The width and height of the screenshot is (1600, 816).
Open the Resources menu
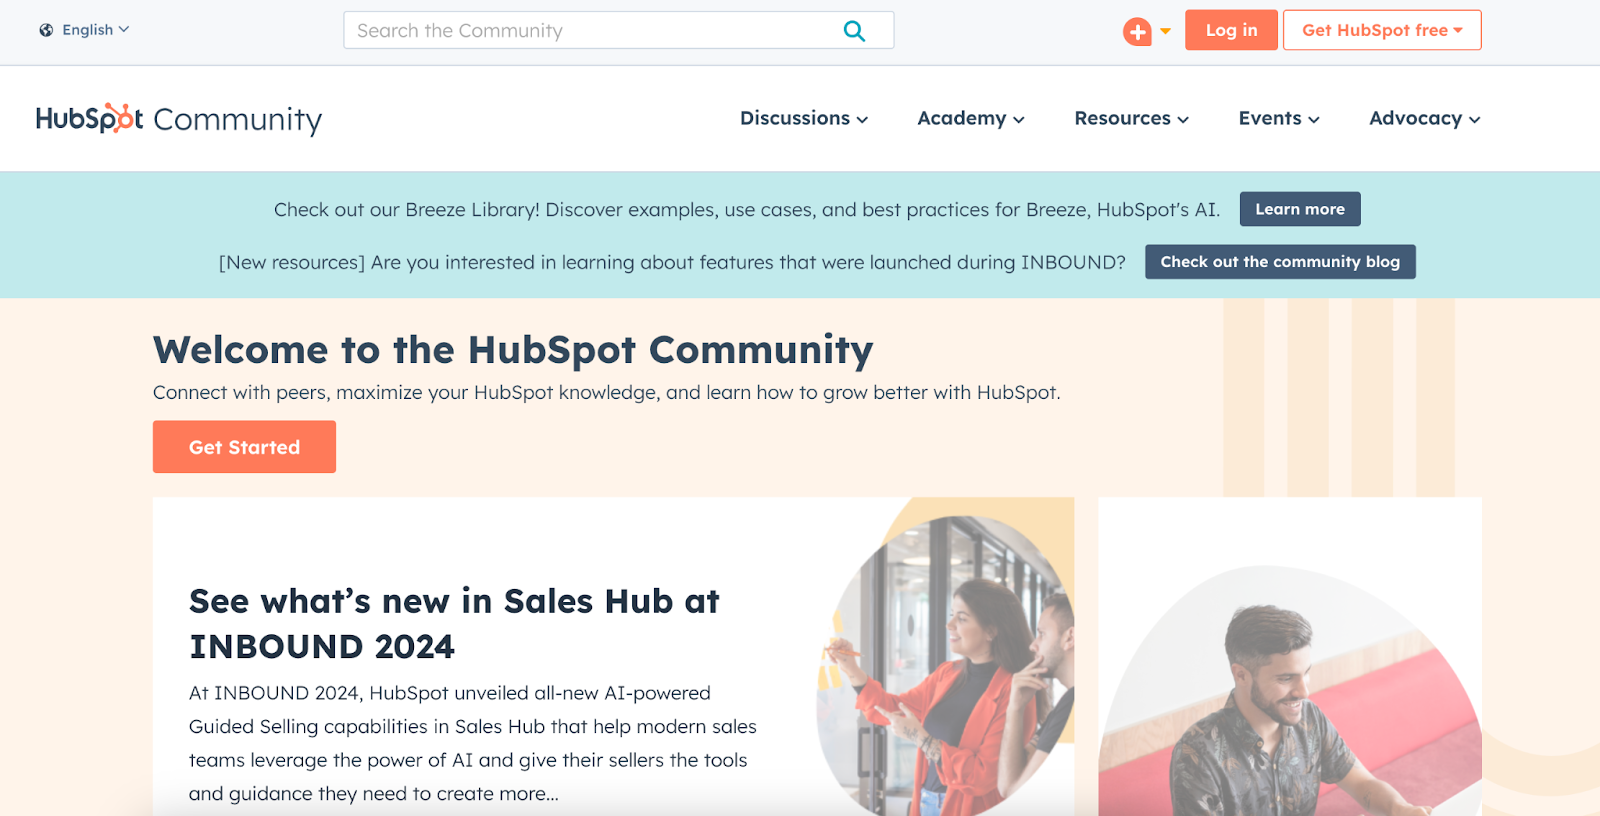1131,118
